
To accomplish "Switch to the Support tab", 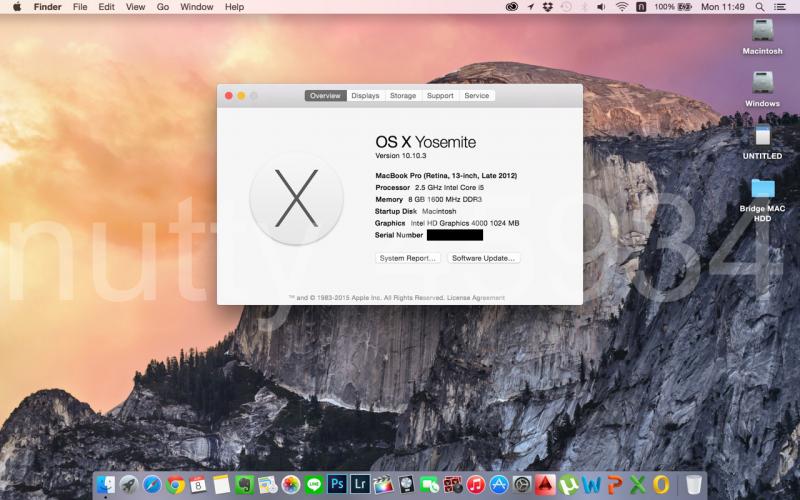I will point(440,96).
